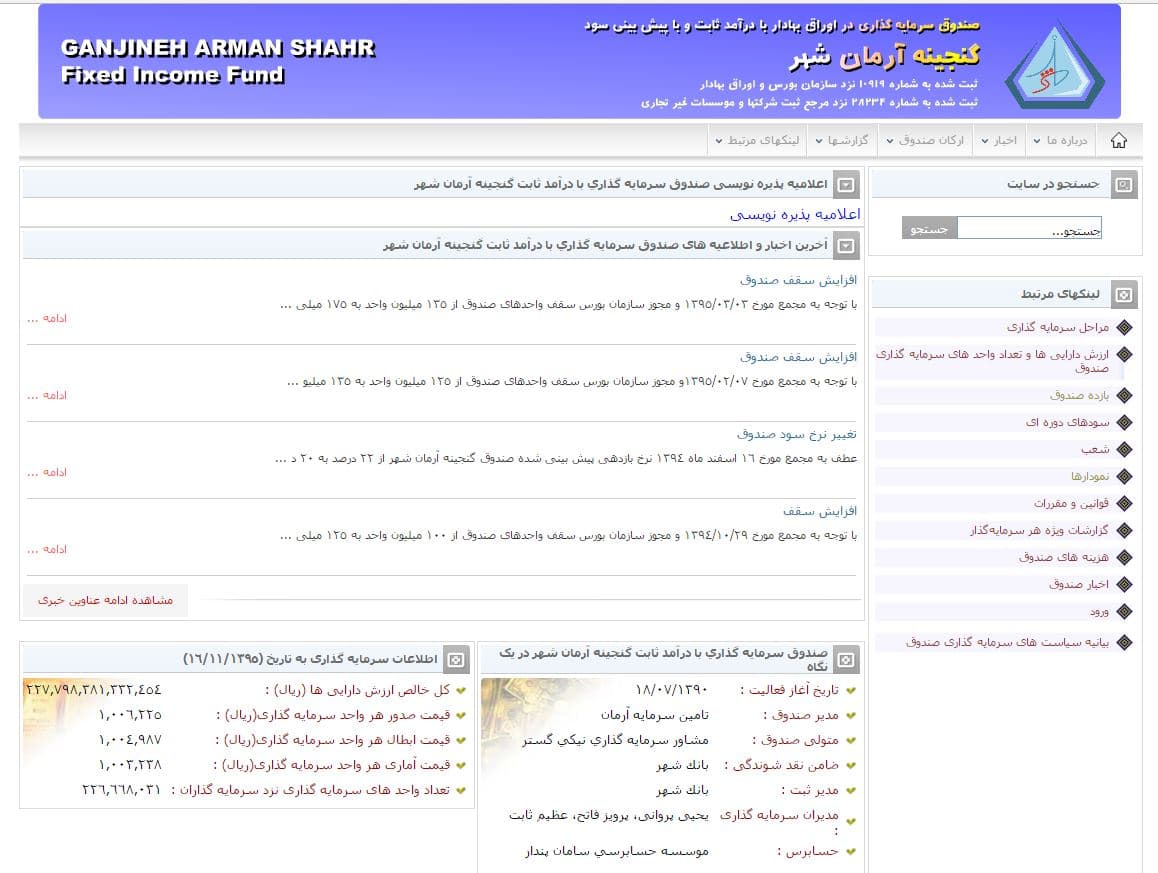Open the تغییر نرخ سود صندوق news link
The width and height of the screenshot is (1158, 873).
pos(796,434)
